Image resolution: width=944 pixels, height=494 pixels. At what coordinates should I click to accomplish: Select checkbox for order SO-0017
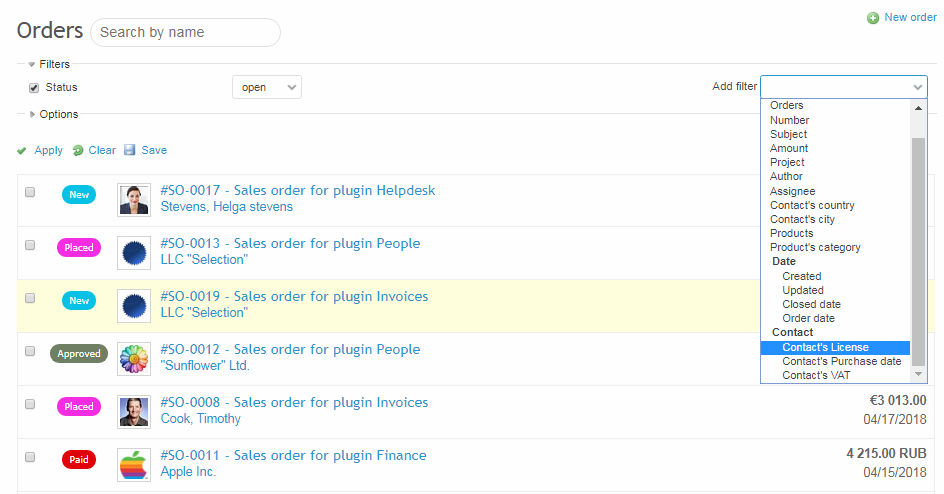click(30, 192)
